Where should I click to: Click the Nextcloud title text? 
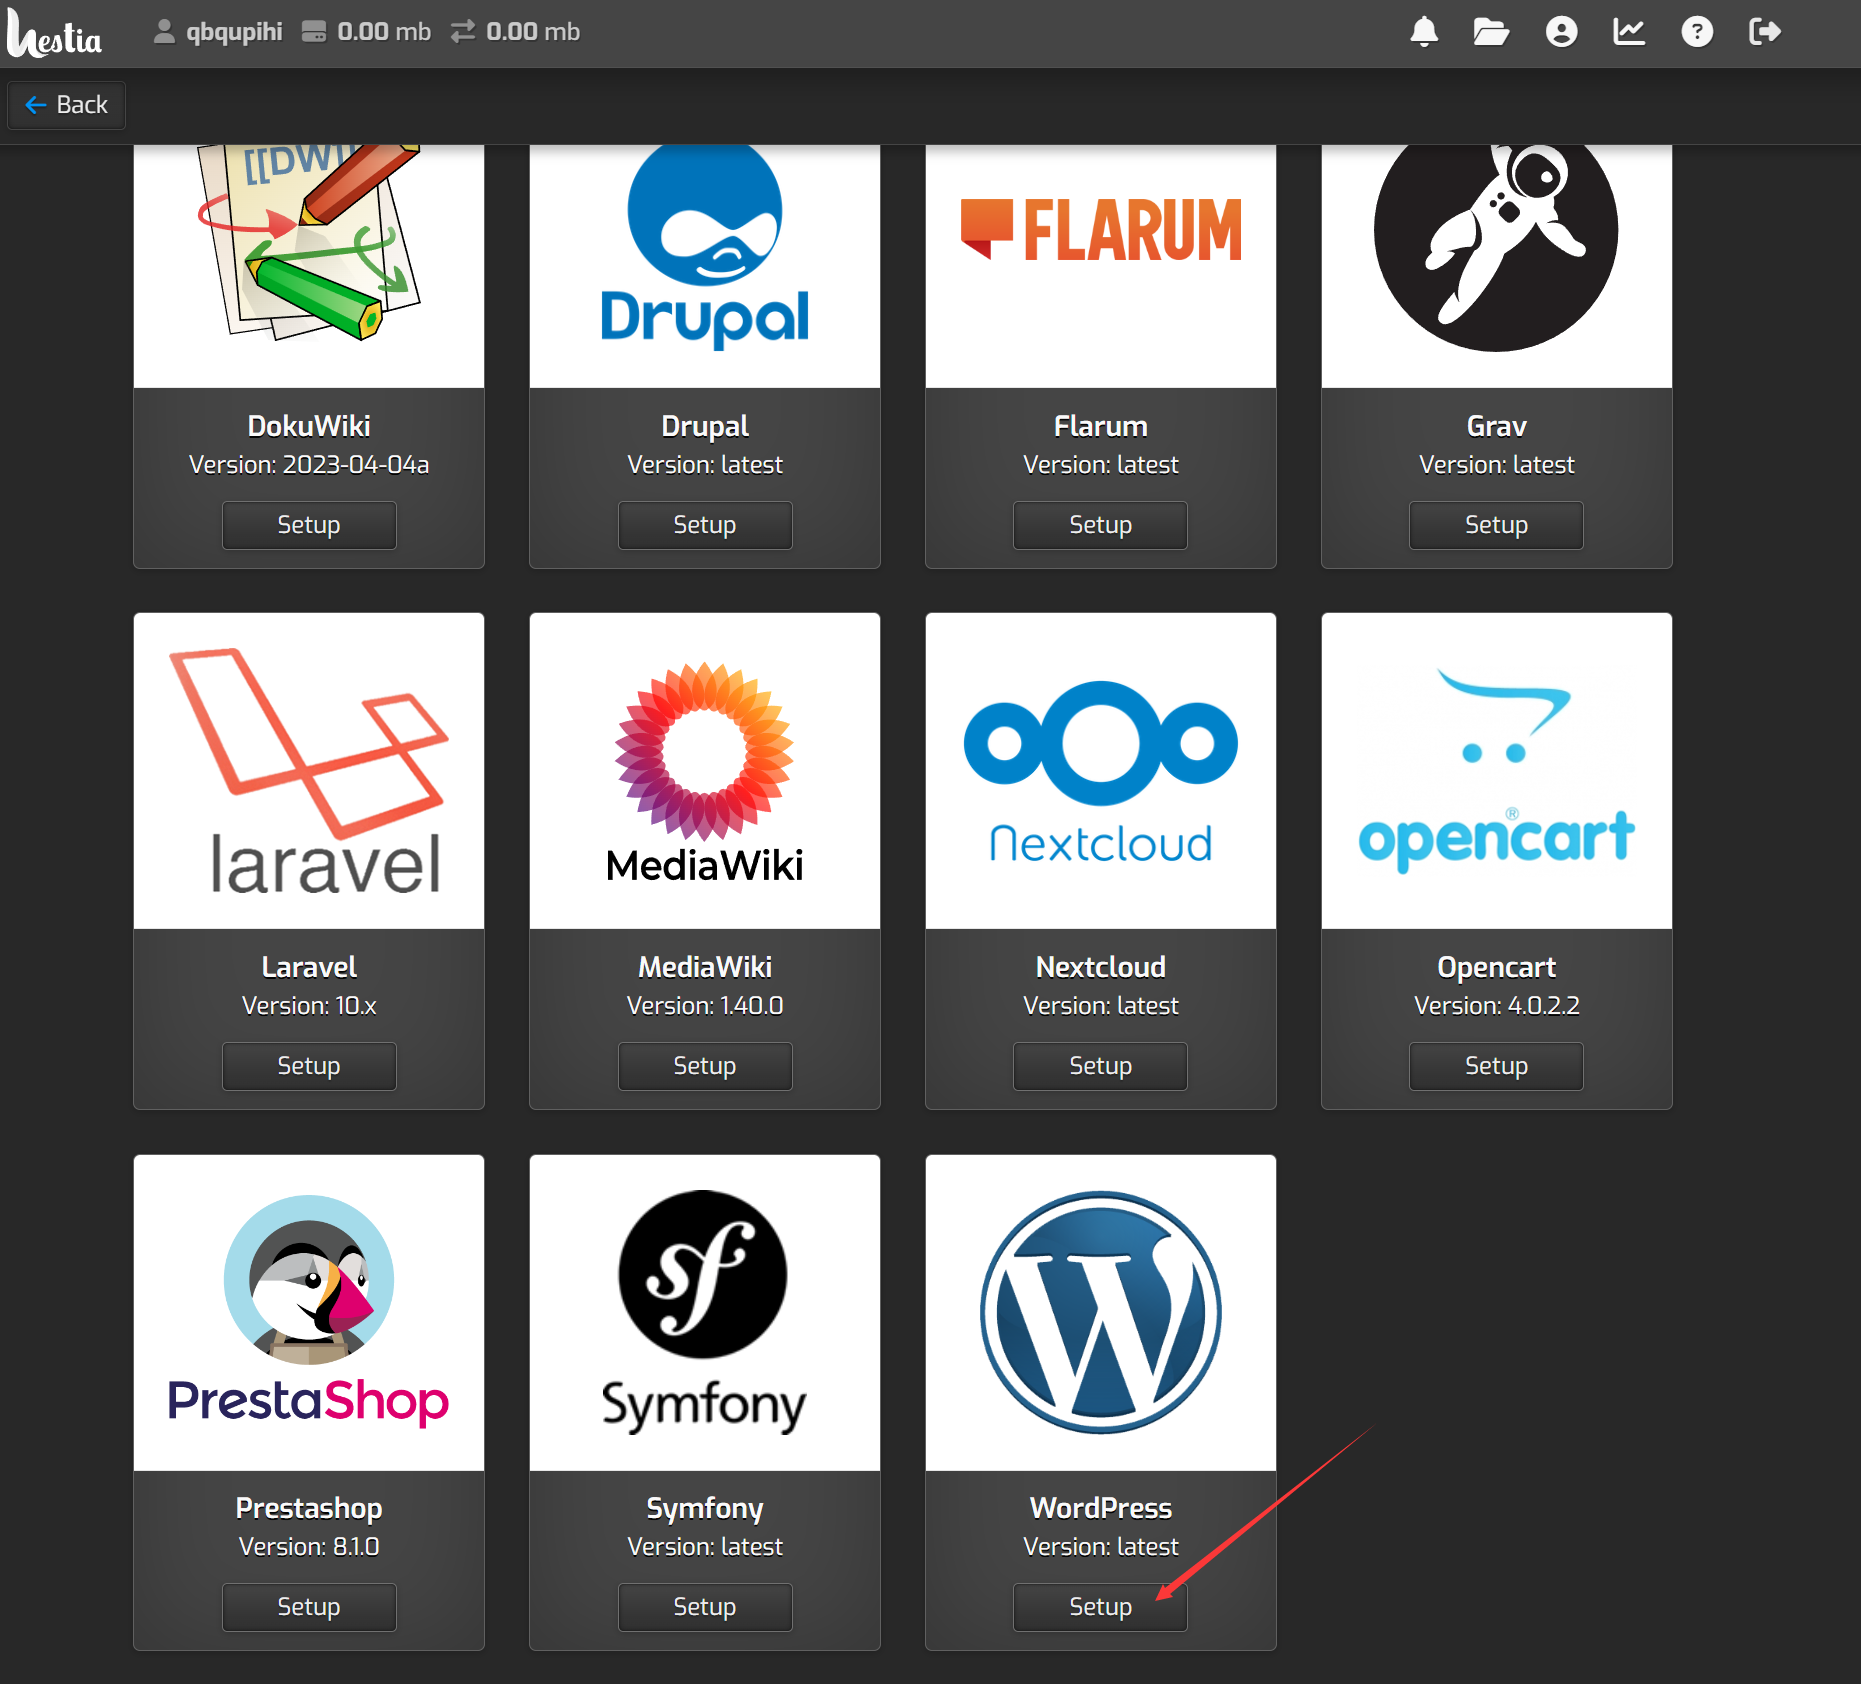point(1101,967)
